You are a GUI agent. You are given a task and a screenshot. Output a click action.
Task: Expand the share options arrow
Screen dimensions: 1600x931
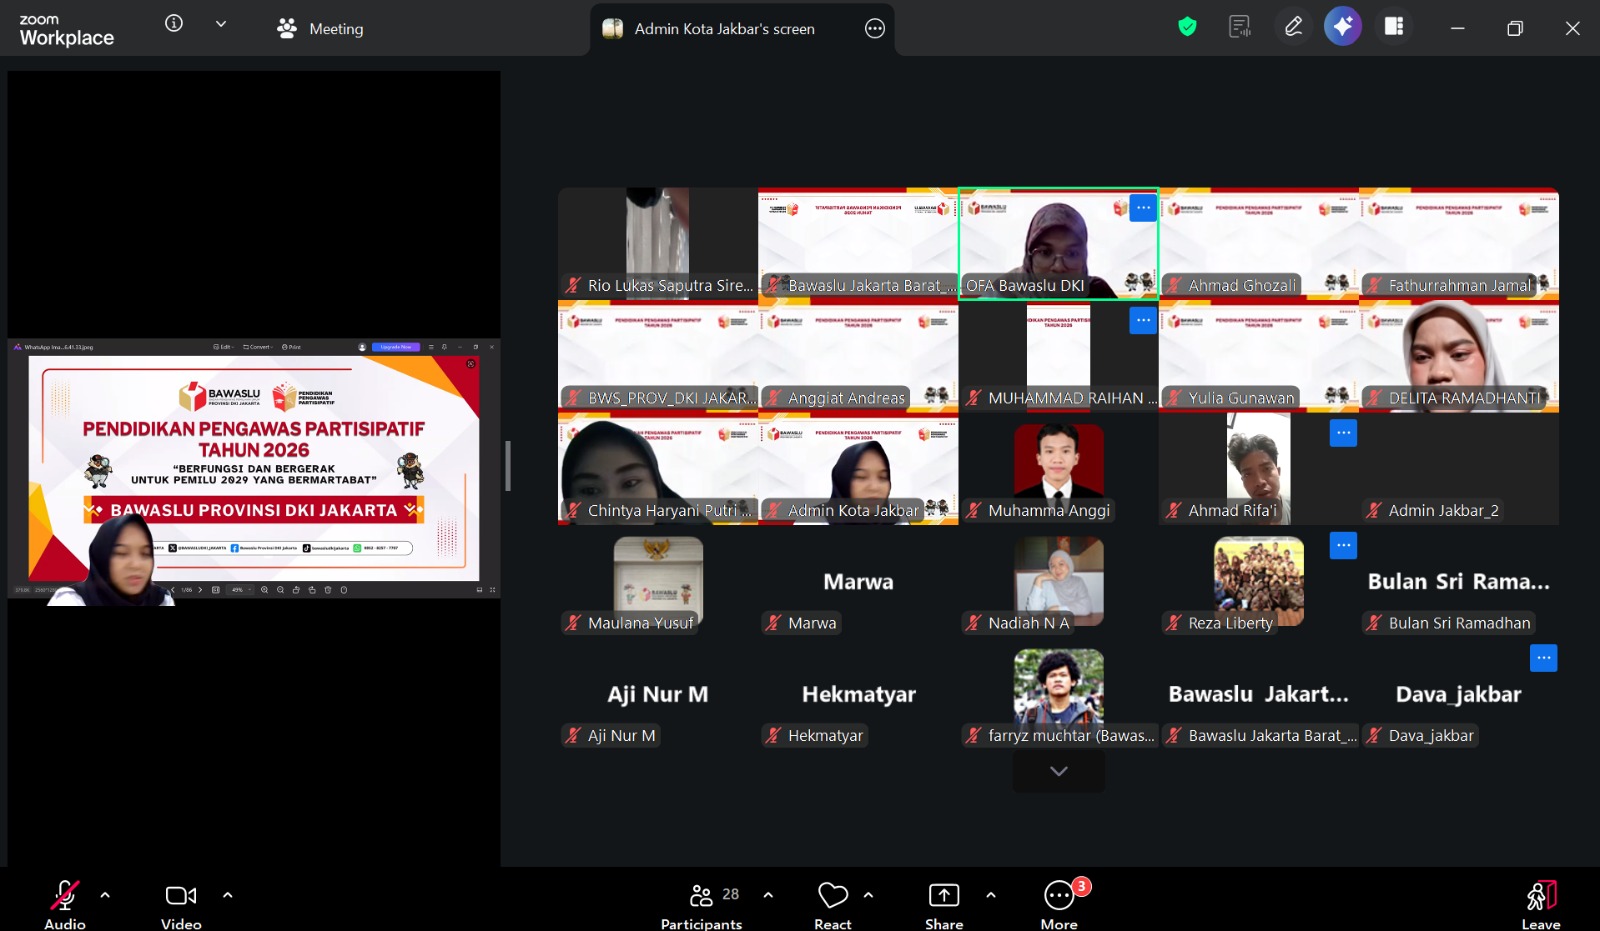[x=991, y=895]
